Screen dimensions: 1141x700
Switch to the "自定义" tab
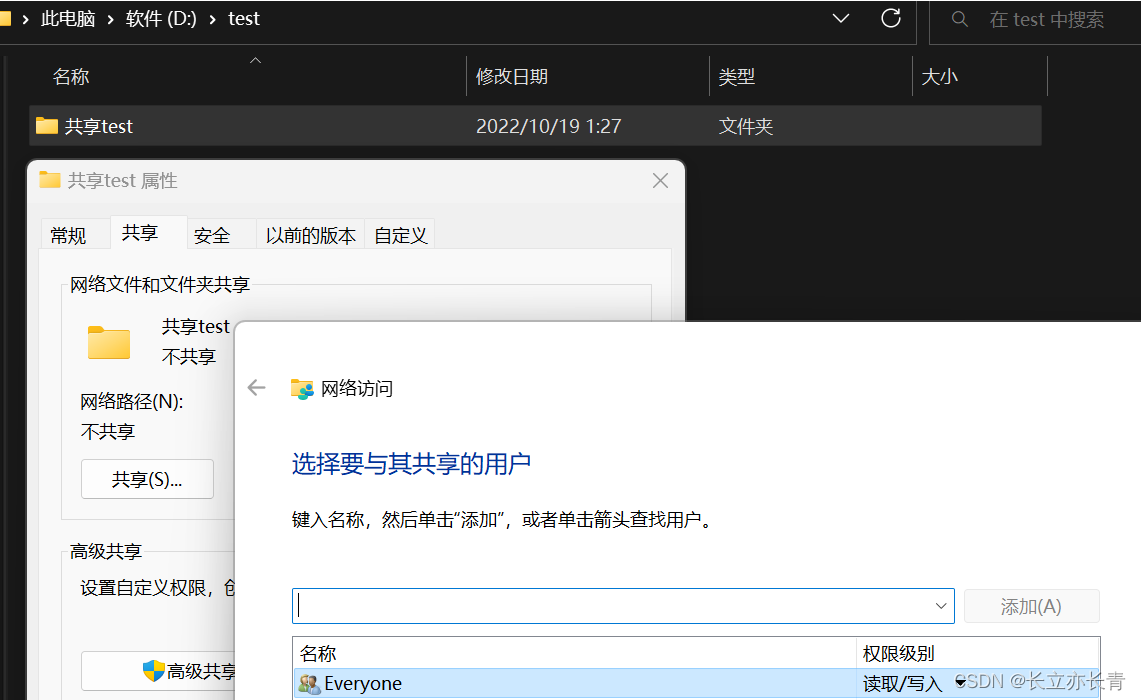(x=400, y=235)
